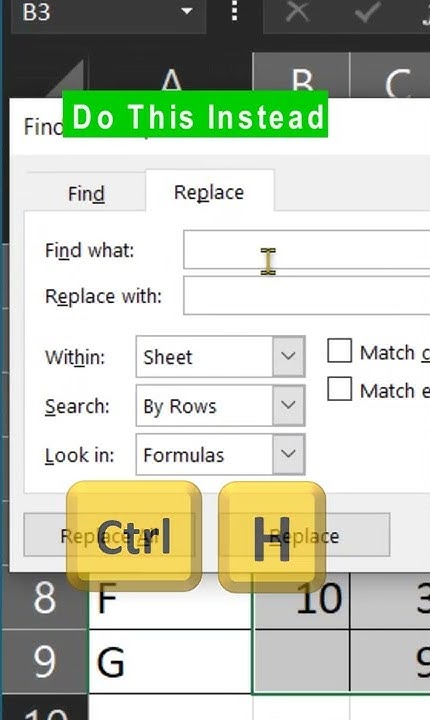This screenshot has height=720, width=430.
Task: Expand the Within dropdown showing Sheet
Action: click(x=288, y=356)
